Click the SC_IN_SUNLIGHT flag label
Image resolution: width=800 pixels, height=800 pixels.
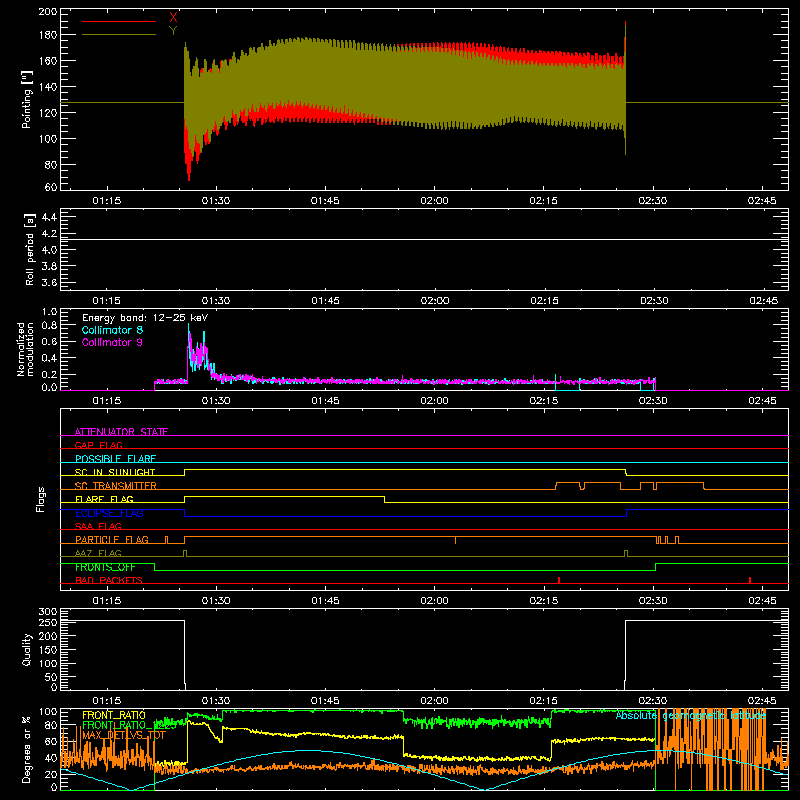coord(115,472)
